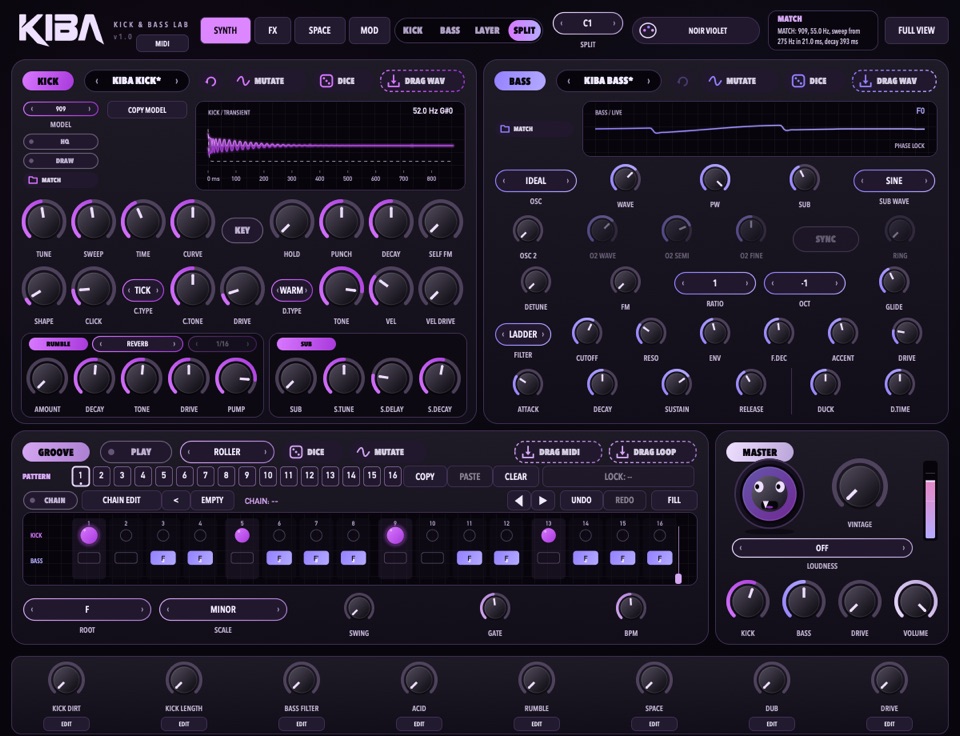
Task: Click the kick transient waveform display
Action: tap(330, 146)
